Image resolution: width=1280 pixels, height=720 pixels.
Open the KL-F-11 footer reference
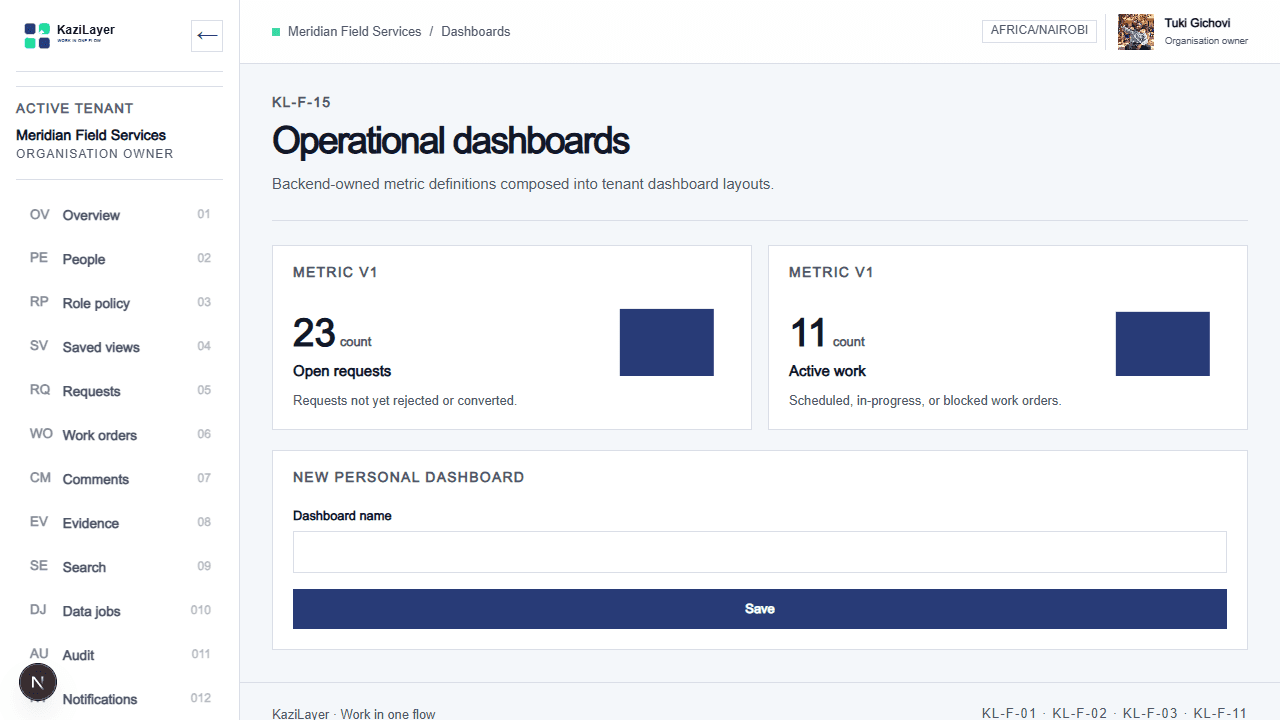coord(1220,713)
